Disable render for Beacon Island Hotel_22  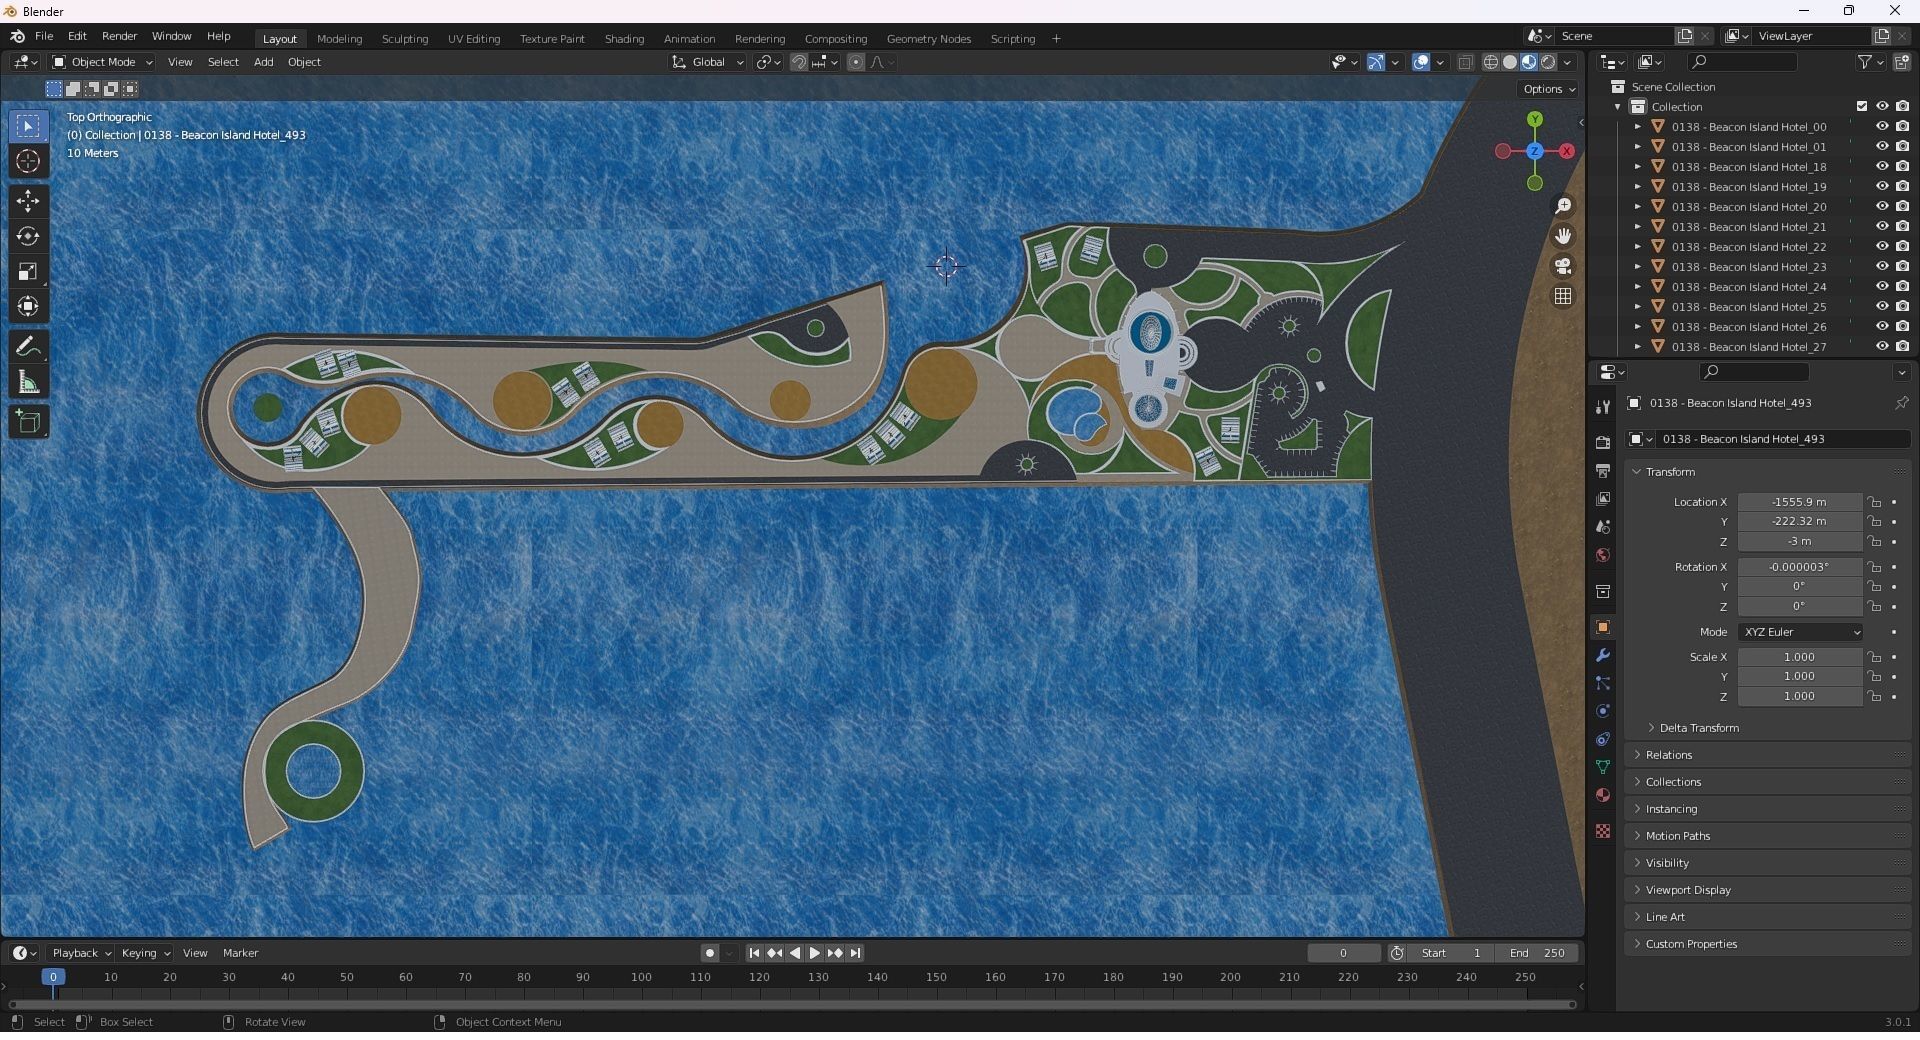(x=1902, y=247)
